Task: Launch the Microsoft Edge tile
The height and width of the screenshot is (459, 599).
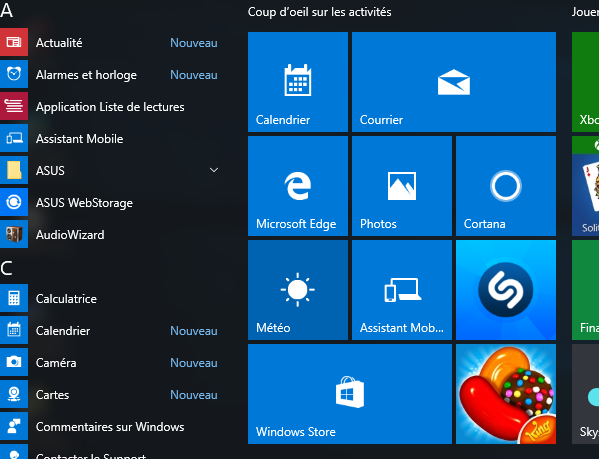Action: pos(298,186)
